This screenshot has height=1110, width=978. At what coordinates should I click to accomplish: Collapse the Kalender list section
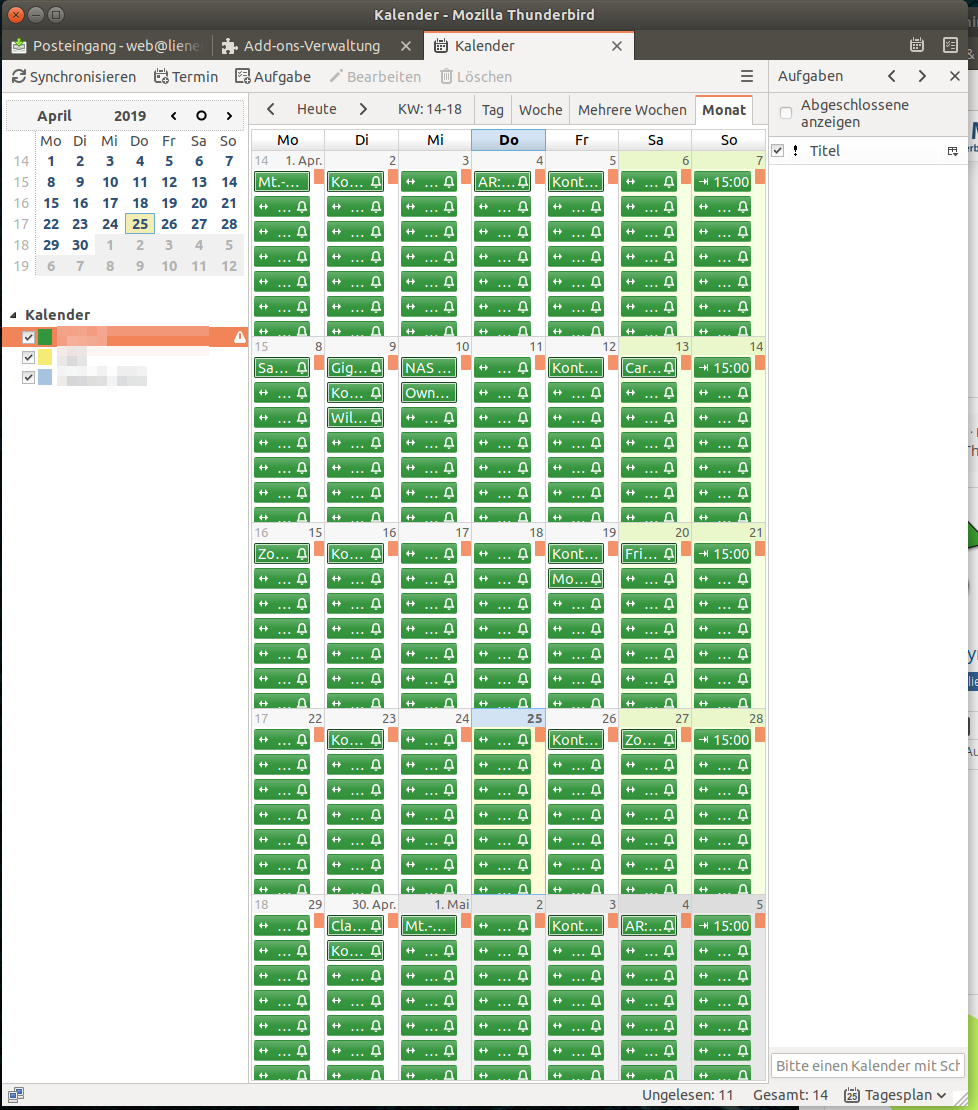[x=12, y=315]
